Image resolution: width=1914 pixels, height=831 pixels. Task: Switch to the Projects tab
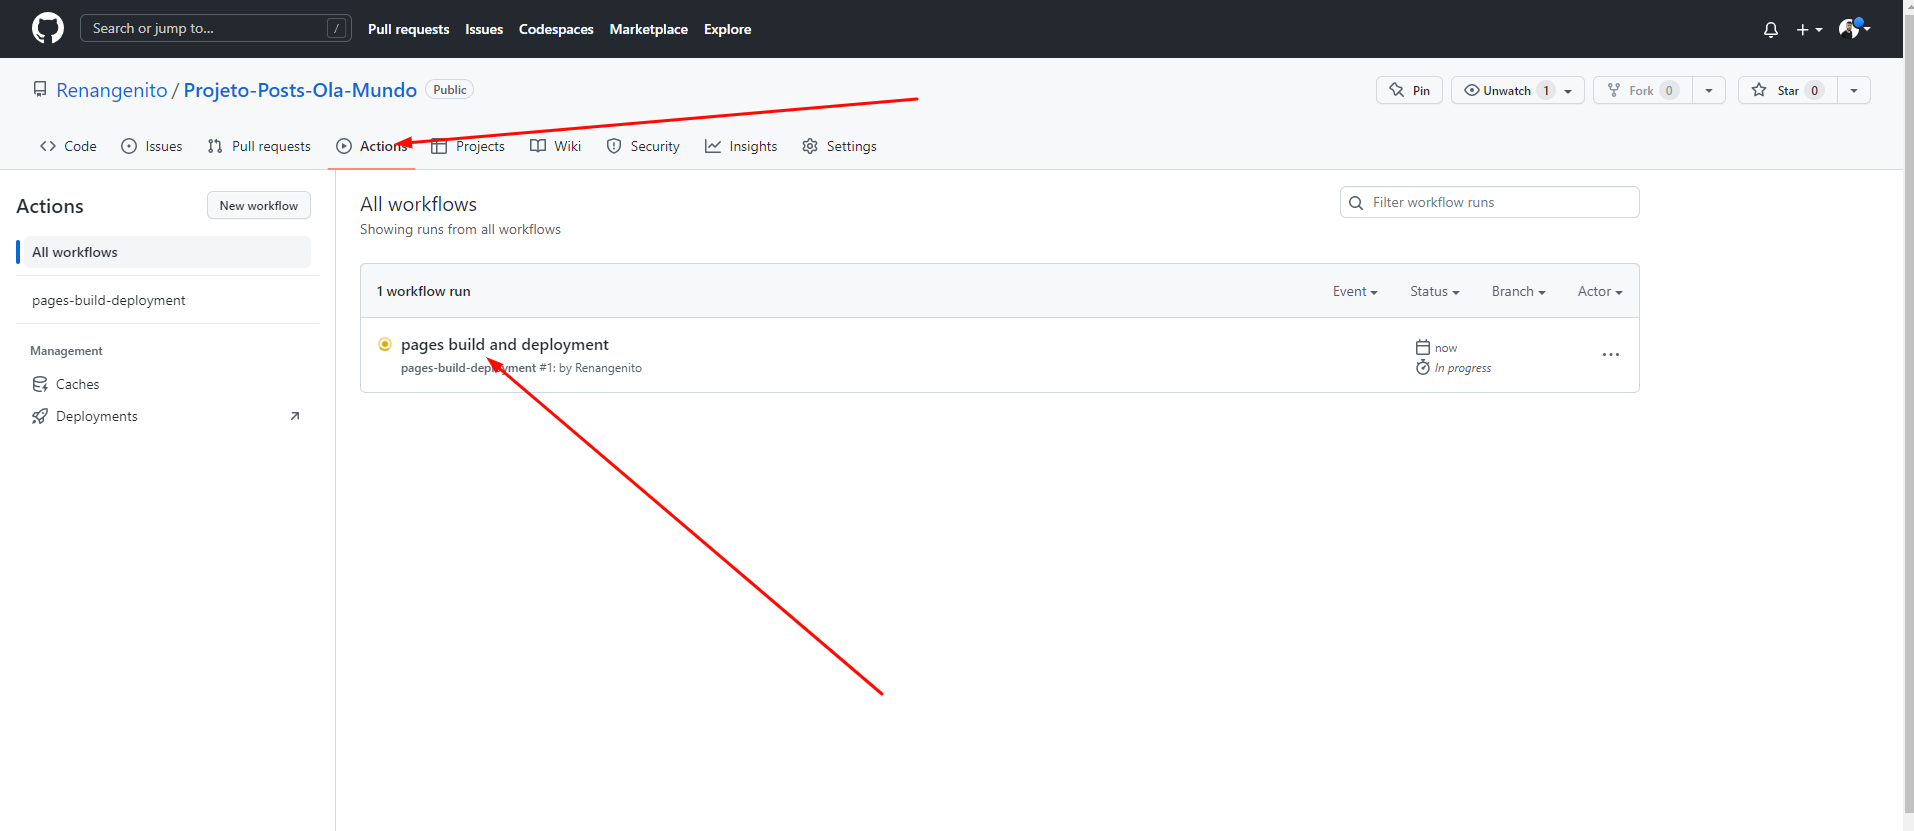[468, 146]
